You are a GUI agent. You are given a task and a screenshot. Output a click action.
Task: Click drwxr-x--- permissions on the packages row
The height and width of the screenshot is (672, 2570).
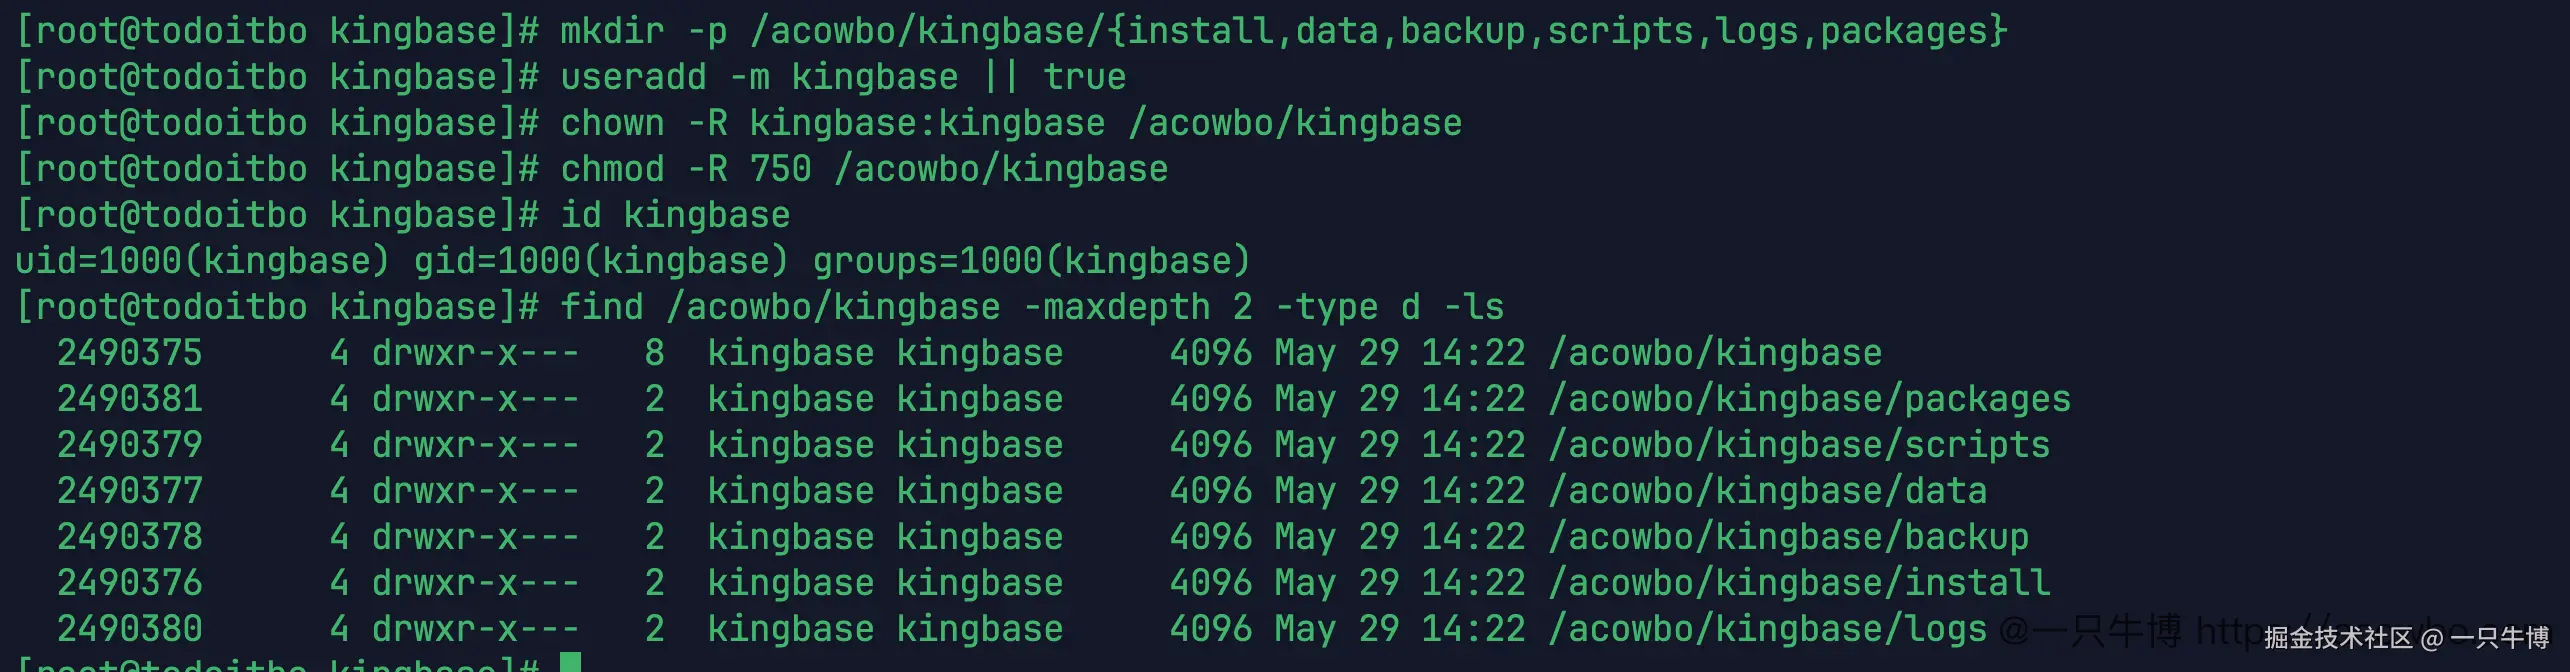(x=475, y=399)
